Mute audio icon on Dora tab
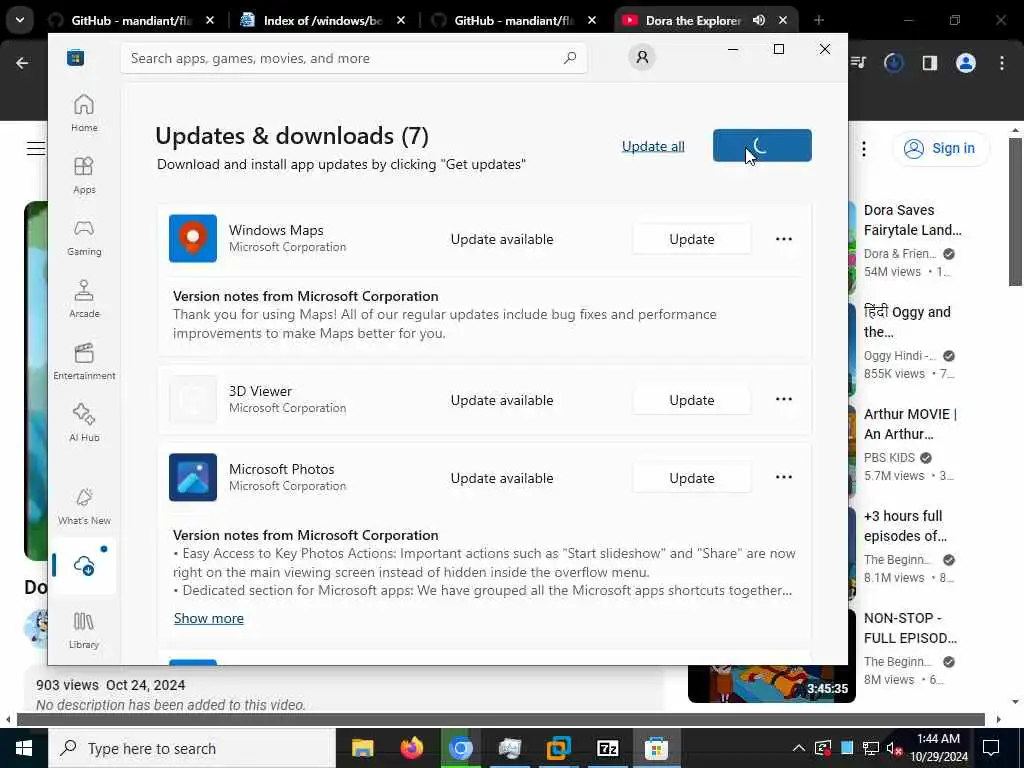1024x768 pixels. click(x=758, y=20)
